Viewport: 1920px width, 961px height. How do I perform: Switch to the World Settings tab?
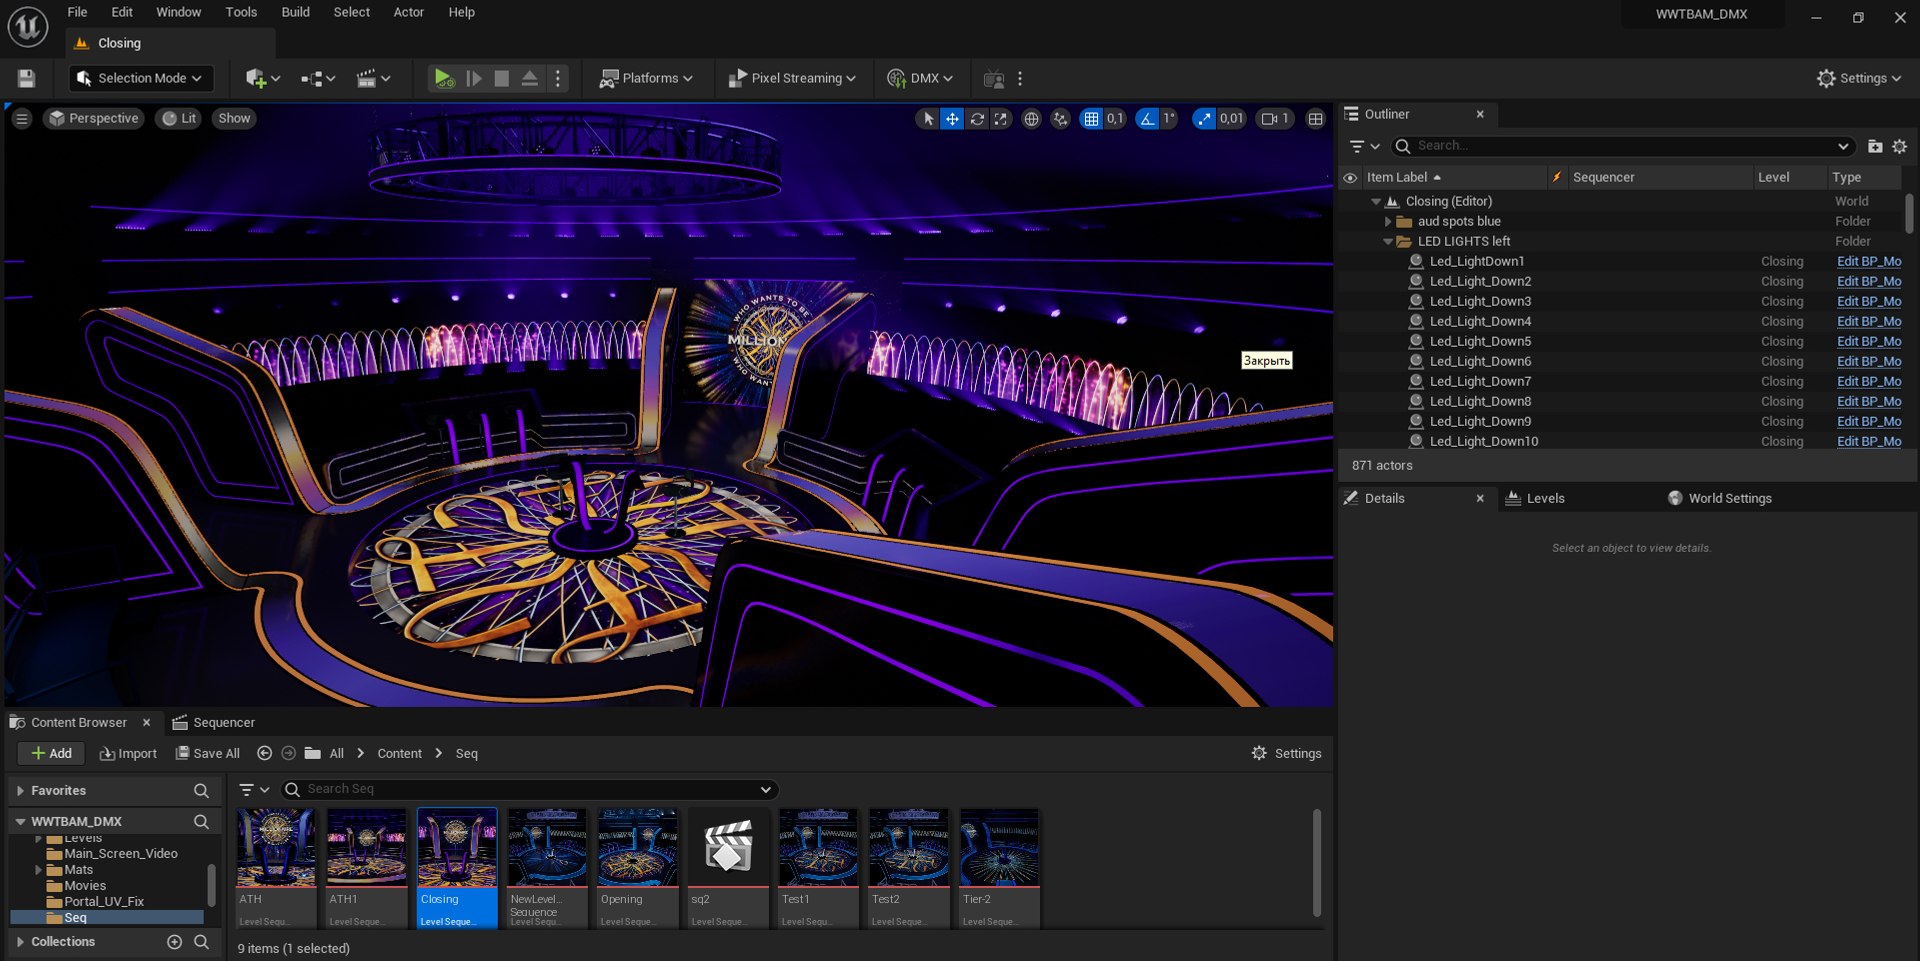1720,498
